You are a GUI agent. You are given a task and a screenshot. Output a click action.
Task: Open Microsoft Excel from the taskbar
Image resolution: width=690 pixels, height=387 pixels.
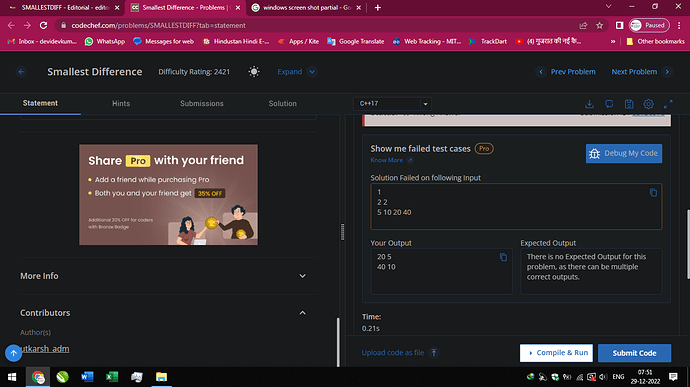pyautogui.click(x=112, y=377)
